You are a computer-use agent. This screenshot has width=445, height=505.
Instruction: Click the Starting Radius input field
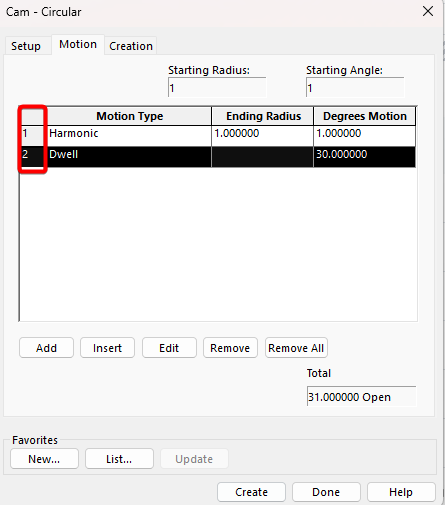tap(217, 88)
